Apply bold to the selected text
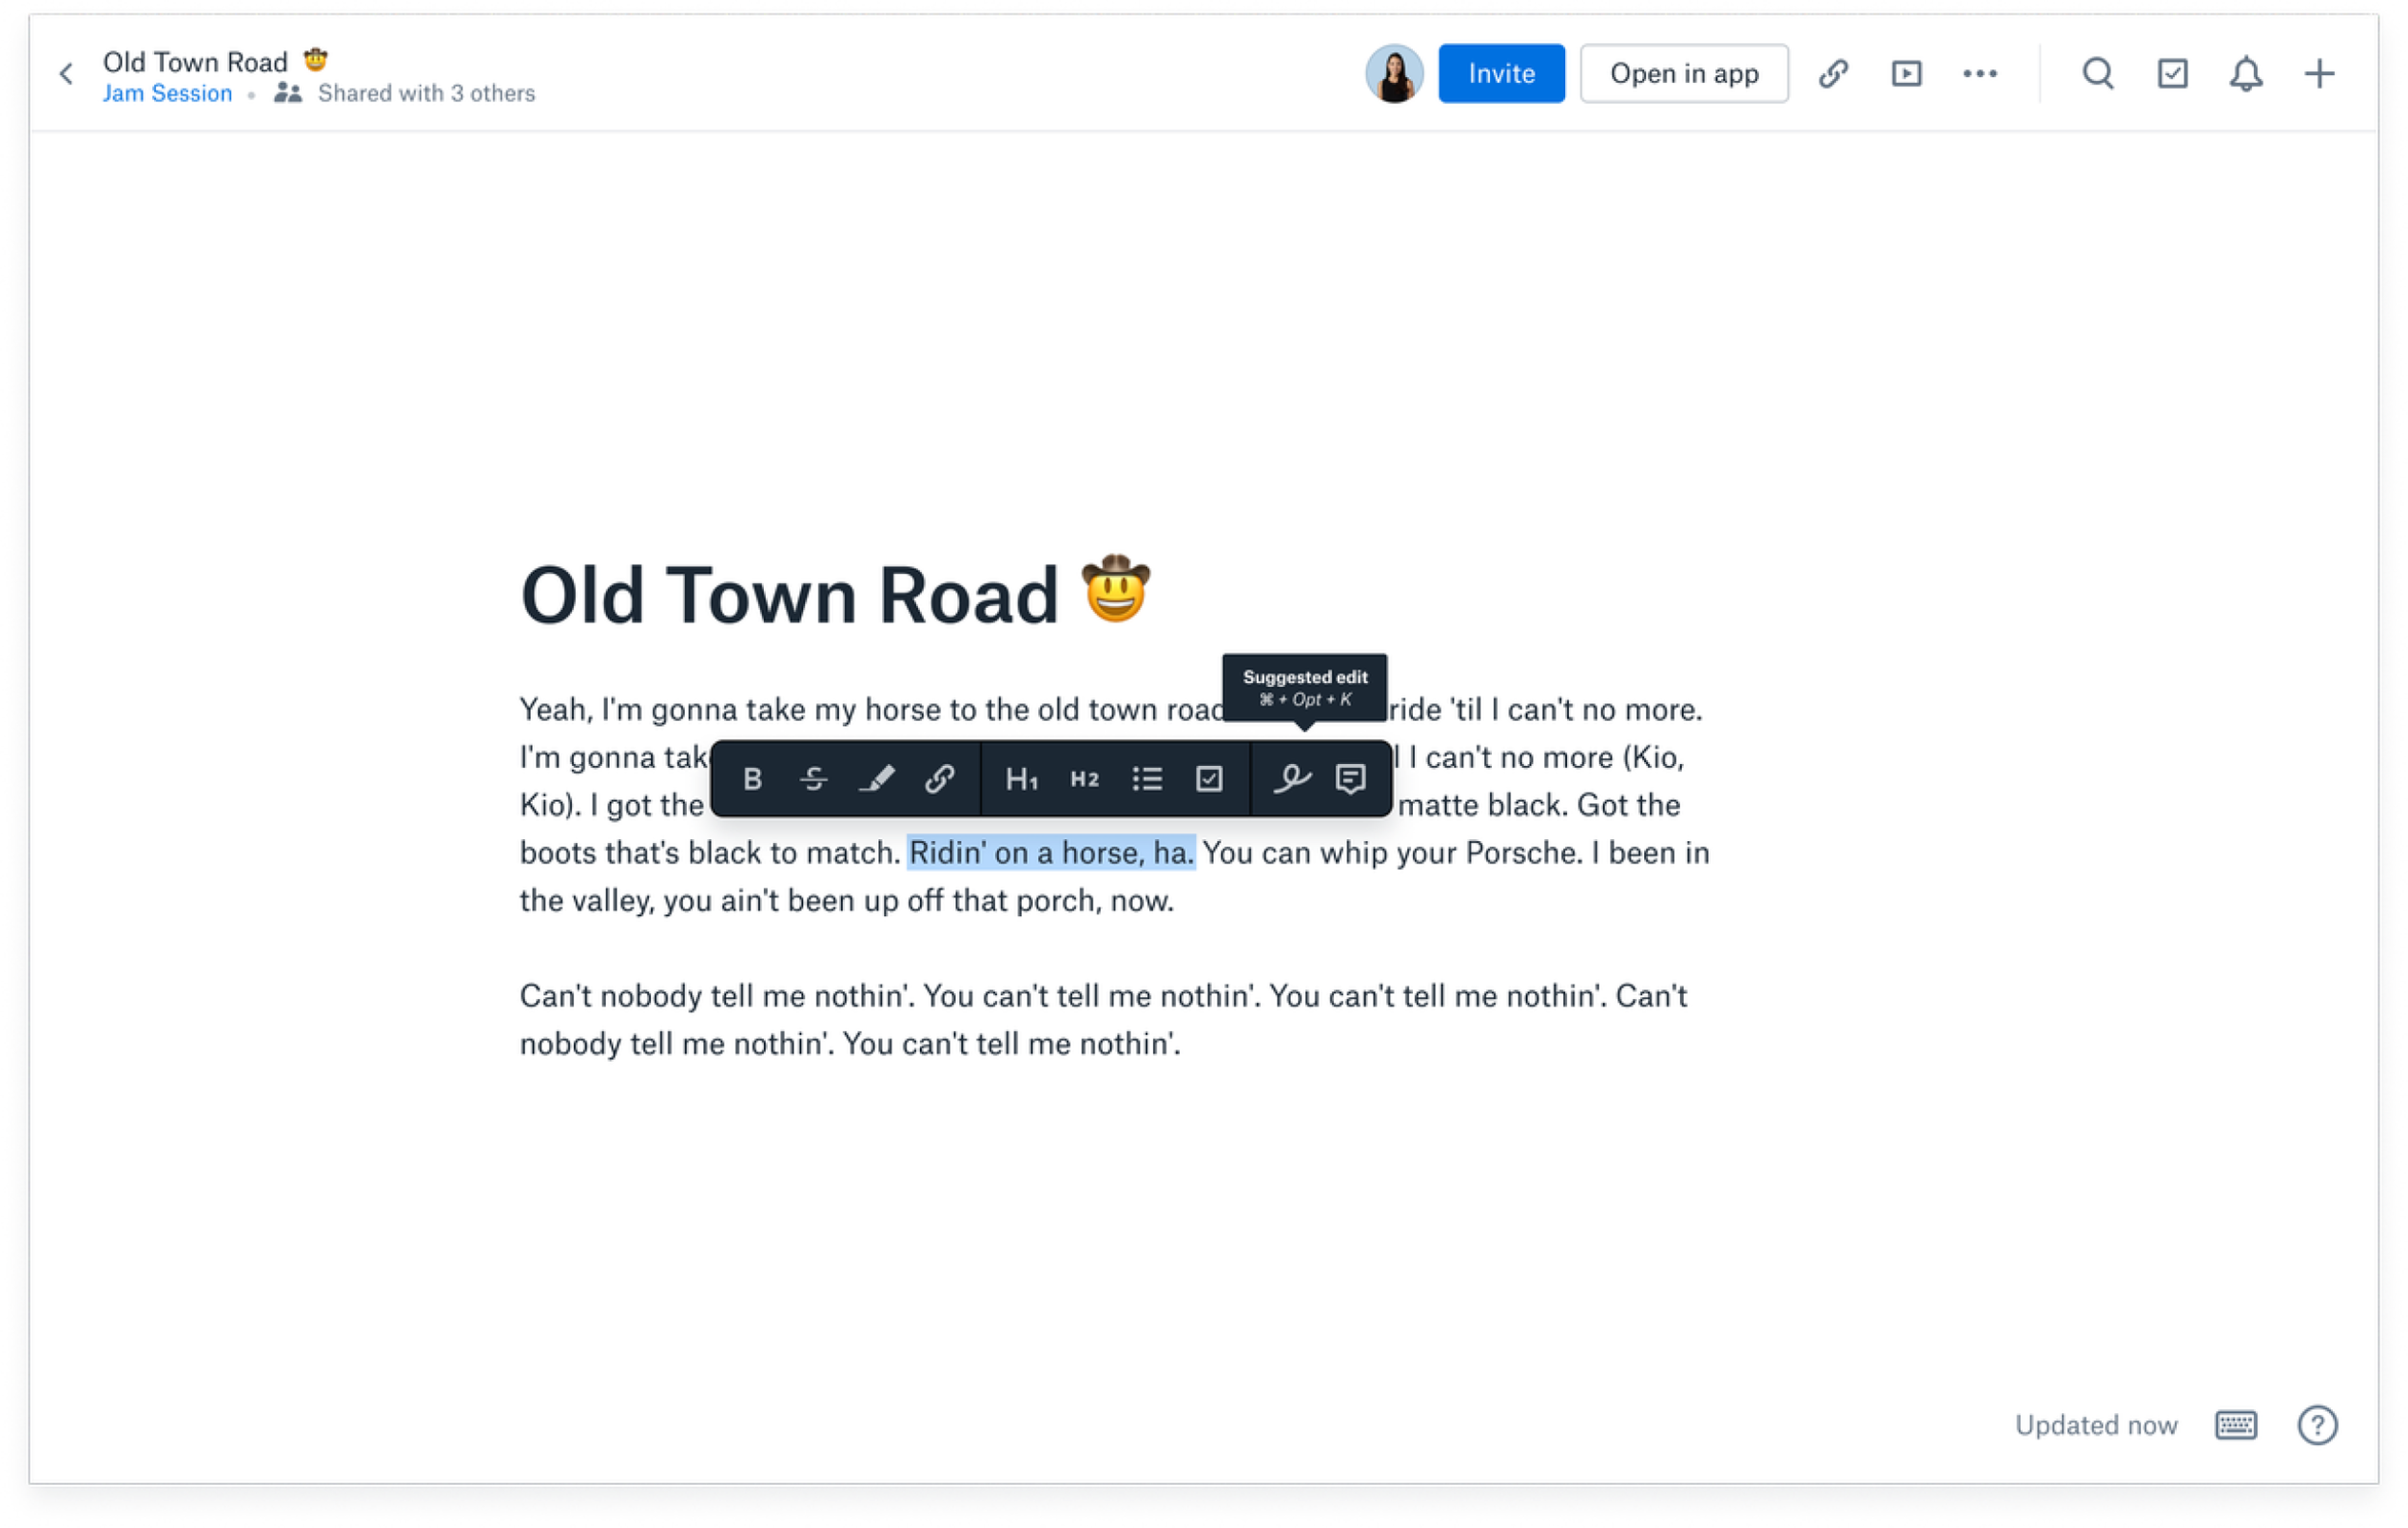 coord(752,779)
